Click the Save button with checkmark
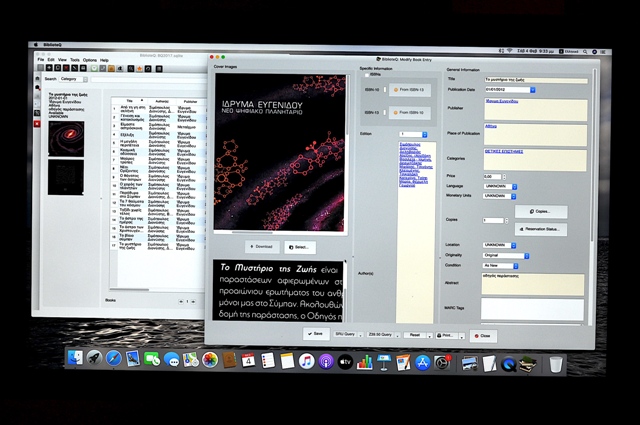This screenshot has width=640, height=425. pos(315,335)
